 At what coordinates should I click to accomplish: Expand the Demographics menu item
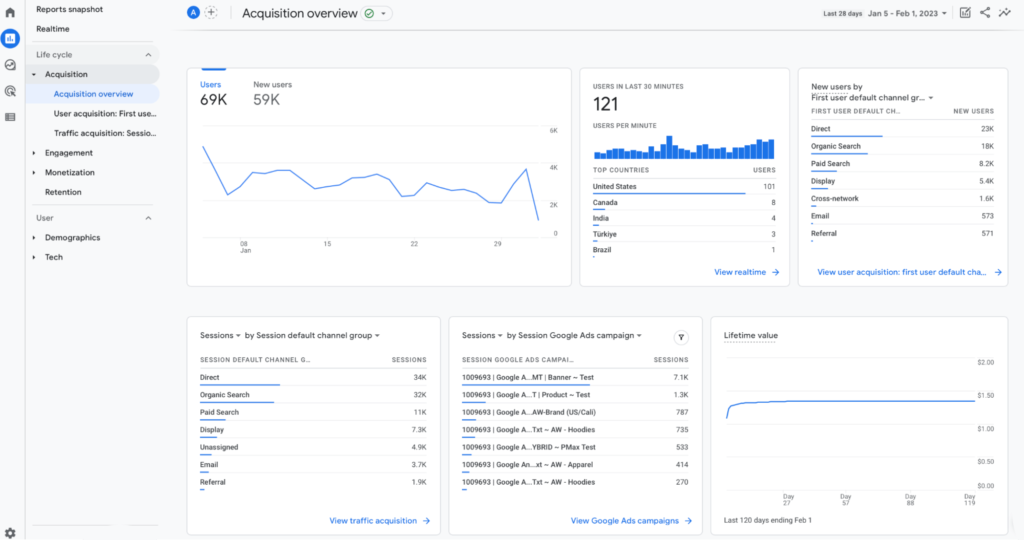coord(34,238)
